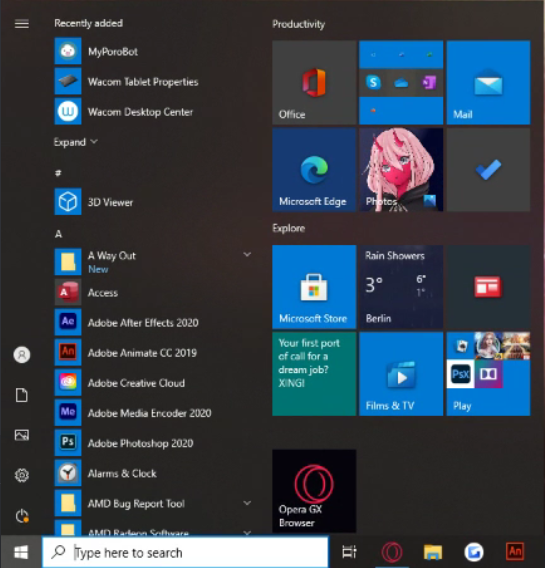This screenshot has width=545, height=568.
Task: Launch Wacom Desktop Center
Action: click(152, 112)
